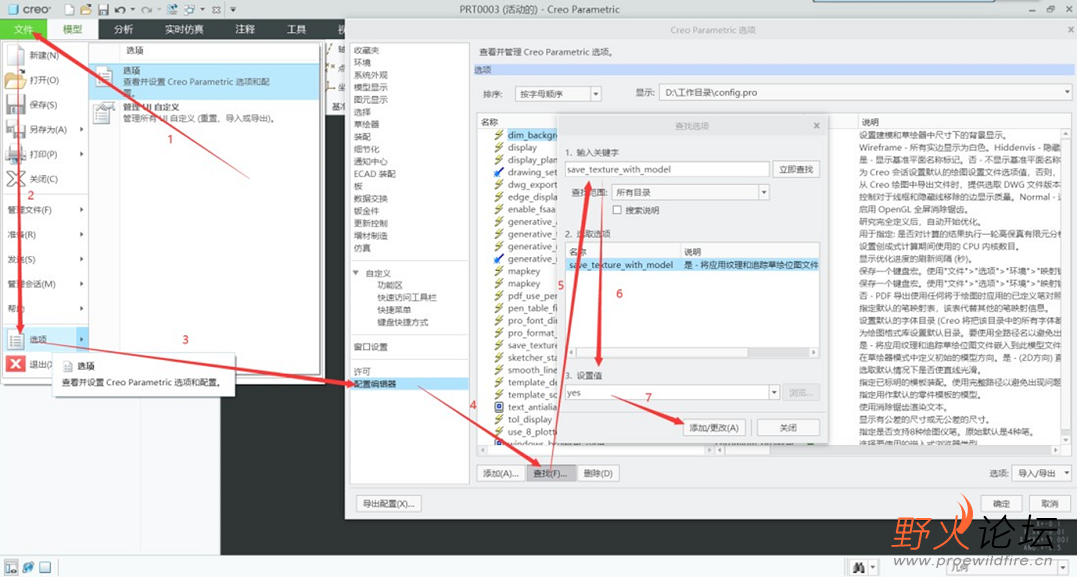Click the 选项 list icon in file menu
This screenshot has height=577, width=1077.
coord(16,339)
